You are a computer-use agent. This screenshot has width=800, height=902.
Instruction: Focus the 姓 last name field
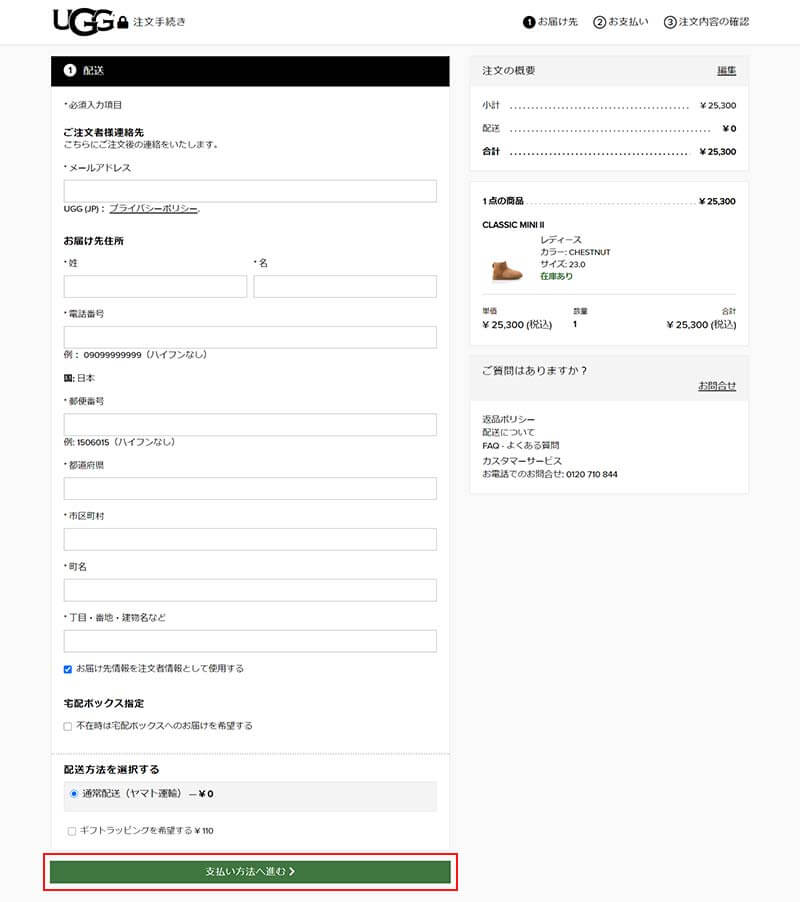coord(155,286)
